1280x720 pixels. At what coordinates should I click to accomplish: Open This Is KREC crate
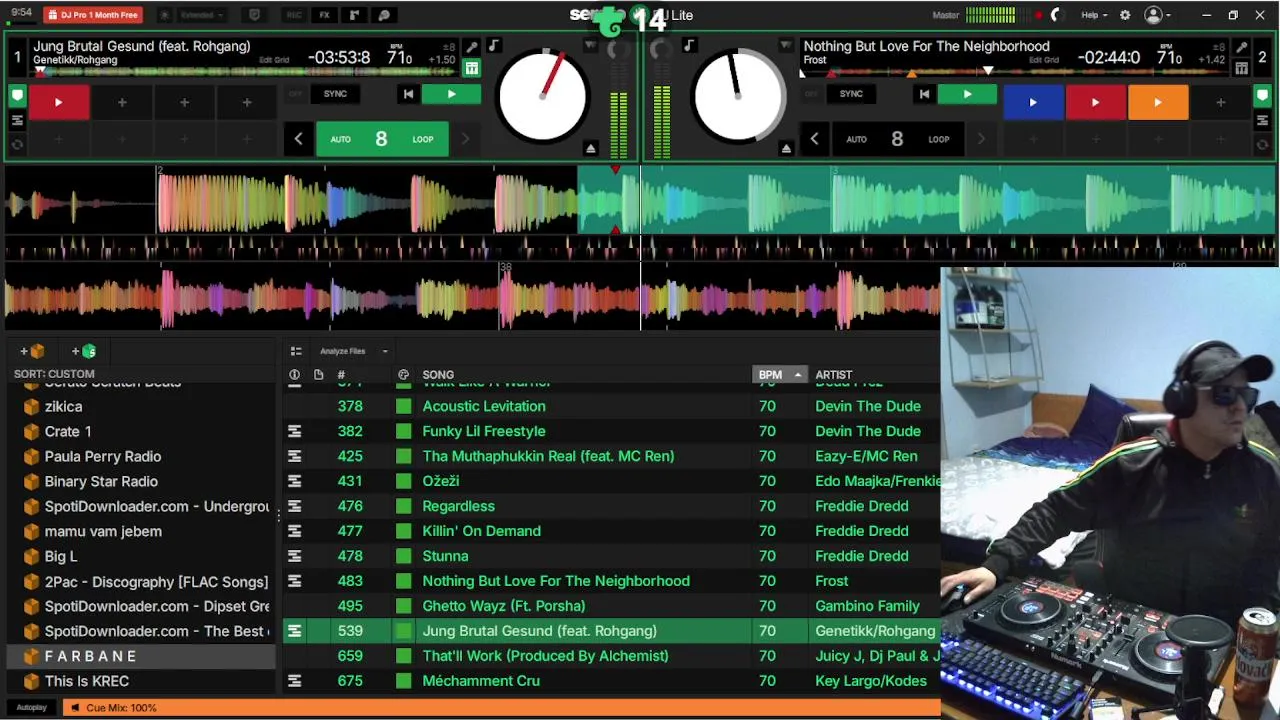86,681
